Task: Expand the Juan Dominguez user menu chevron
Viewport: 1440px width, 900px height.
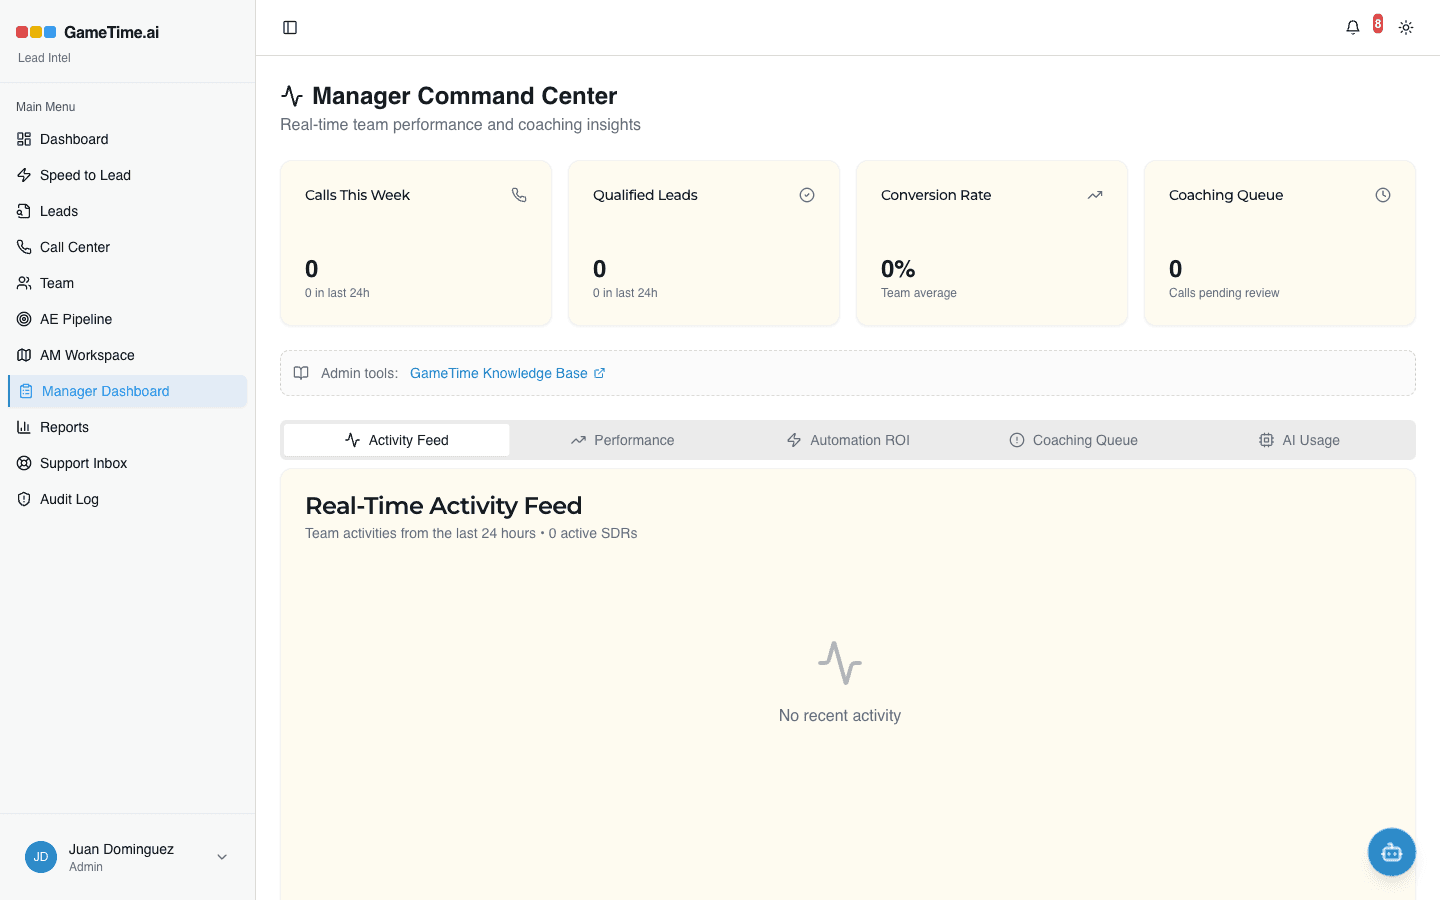Action: point(222,857)
